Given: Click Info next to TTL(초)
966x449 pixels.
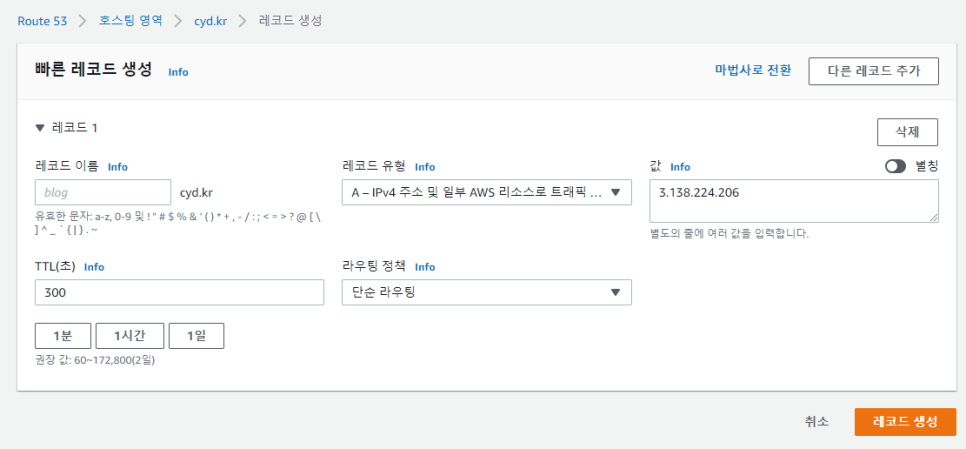Looking at the screenshot, I should [x=94, y=267].
